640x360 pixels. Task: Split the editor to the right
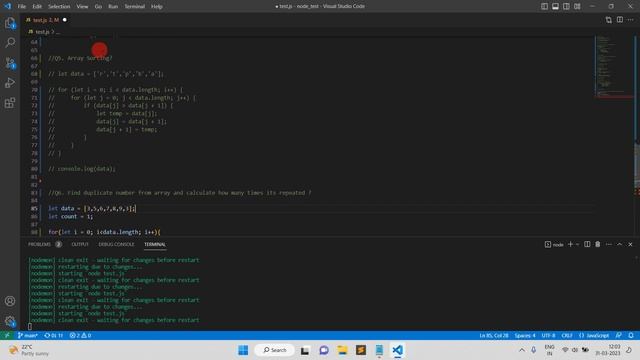click(x=620, y=20)
